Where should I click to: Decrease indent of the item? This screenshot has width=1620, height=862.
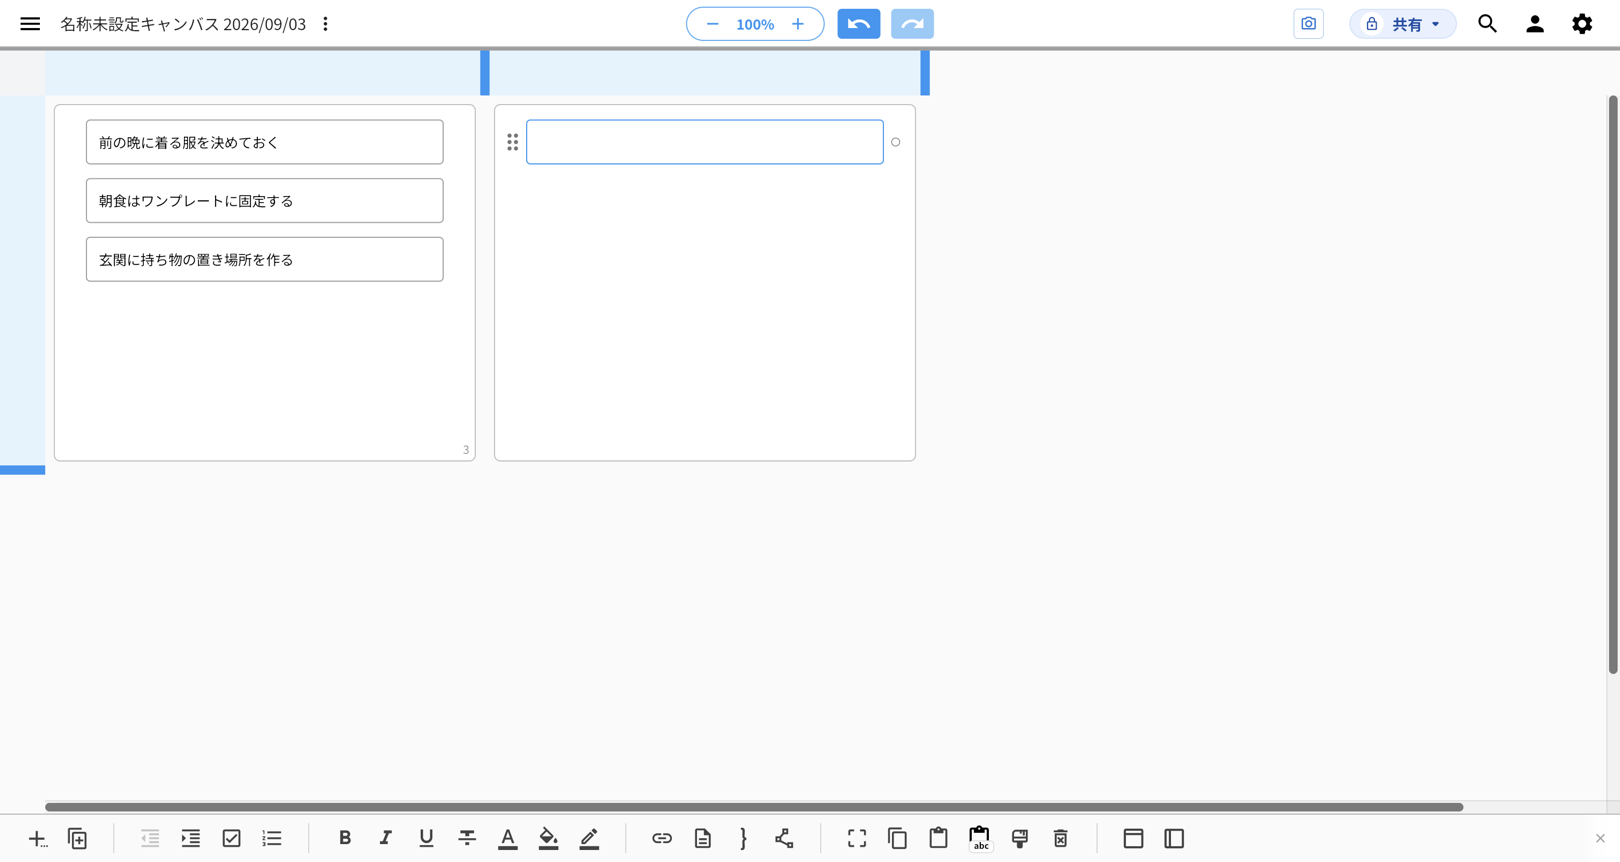[x=150, y=839]
